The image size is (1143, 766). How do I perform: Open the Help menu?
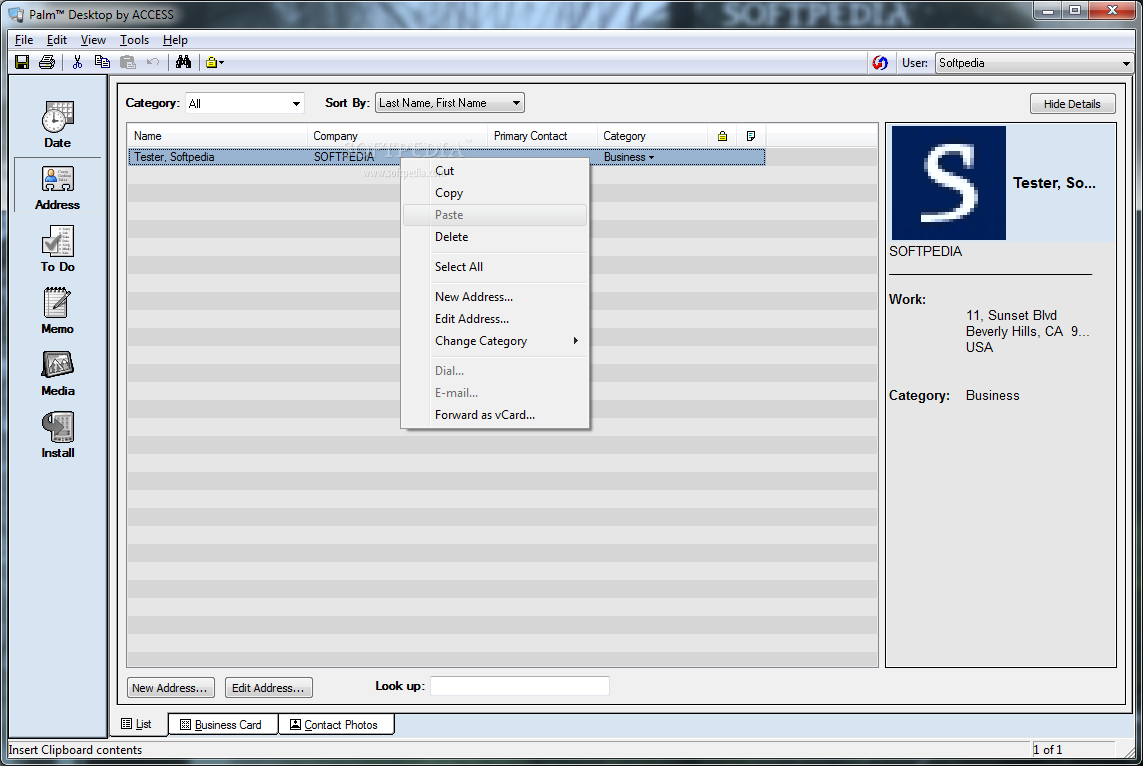coord(175,40)
